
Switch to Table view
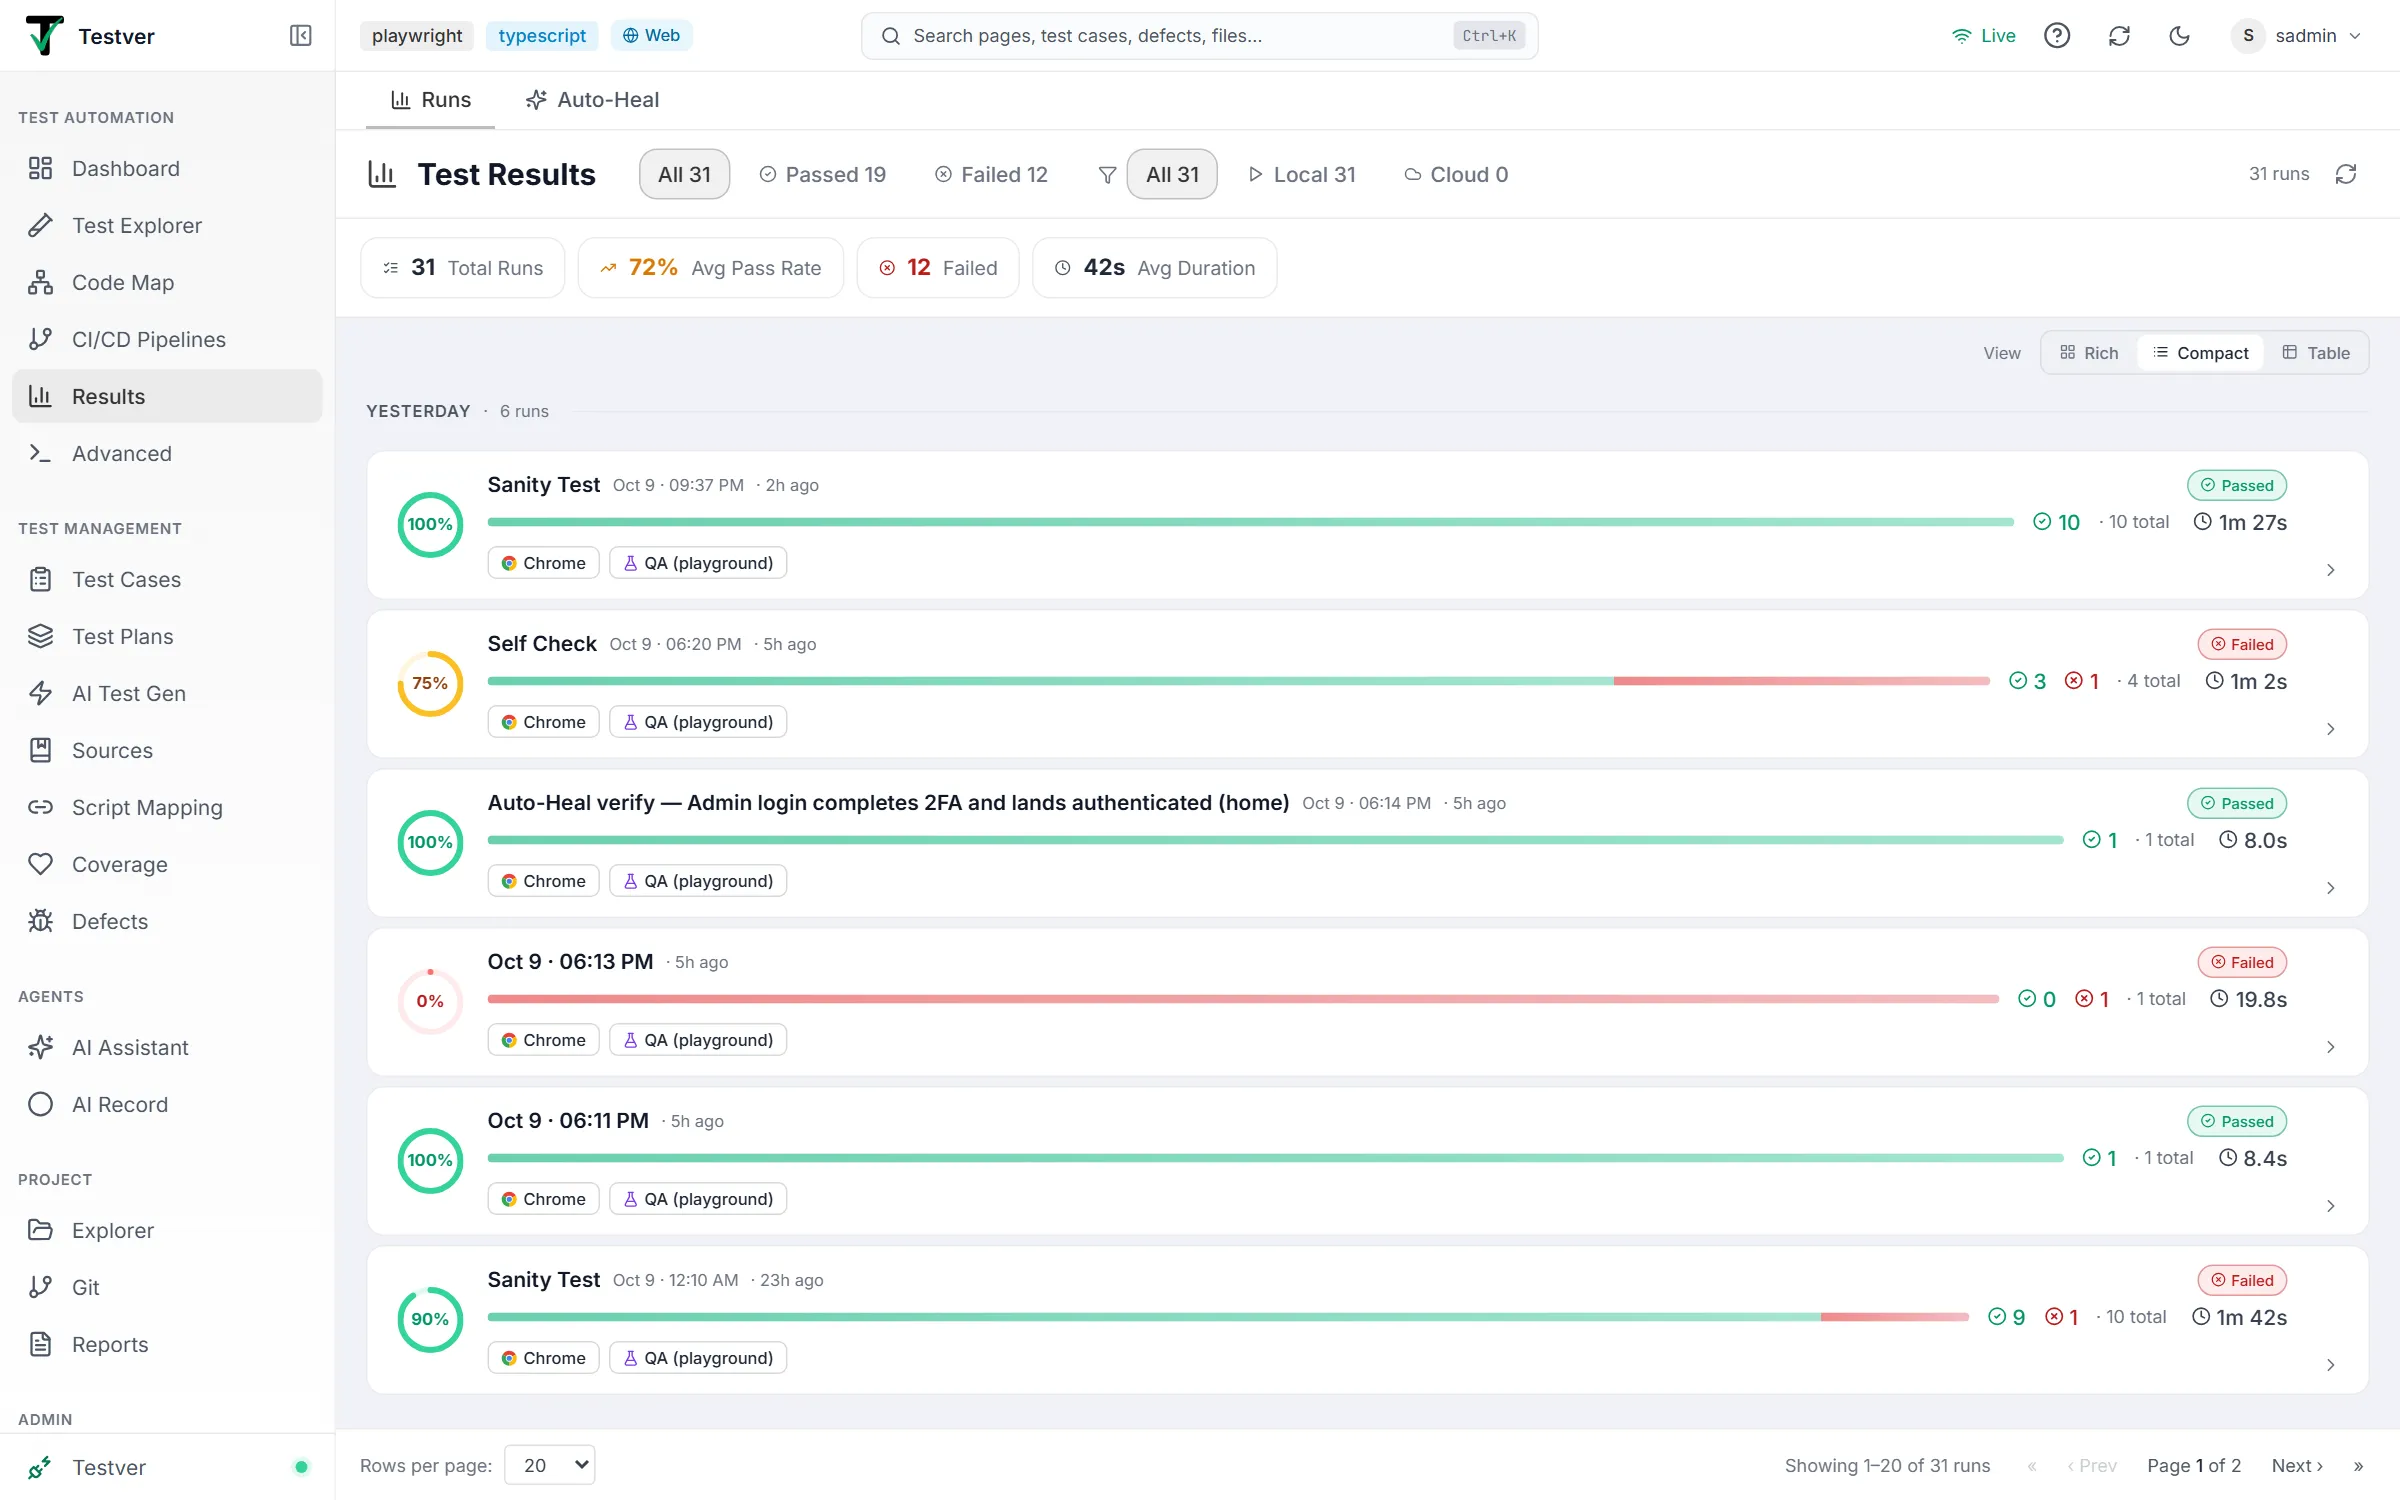pos(2316,353)
